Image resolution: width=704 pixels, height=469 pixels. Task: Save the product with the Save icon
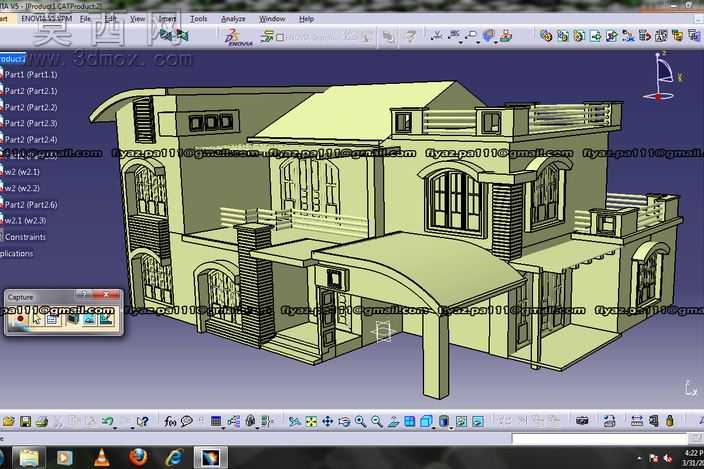[x=25, y=421]
